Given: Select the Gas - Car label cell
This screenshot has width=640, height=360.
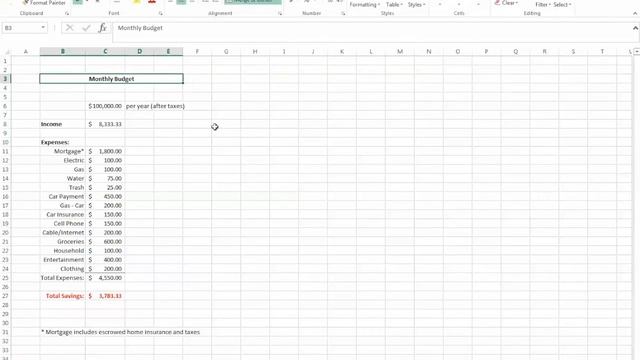Looking at the screenshot, I should (62, 205).
